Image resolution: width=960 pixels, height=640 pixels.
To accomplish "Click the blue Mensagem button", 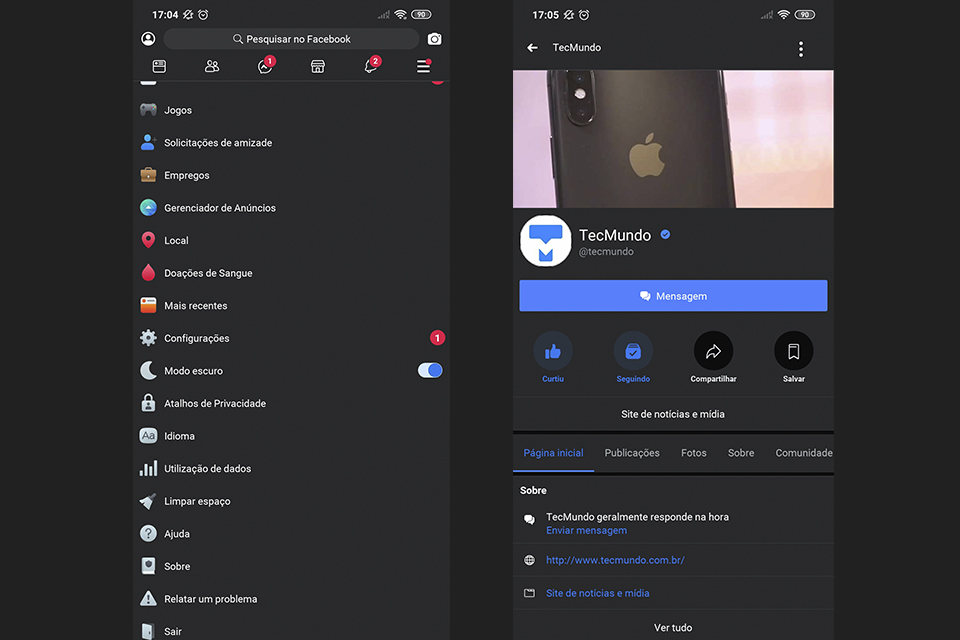I will coord(673,296).
